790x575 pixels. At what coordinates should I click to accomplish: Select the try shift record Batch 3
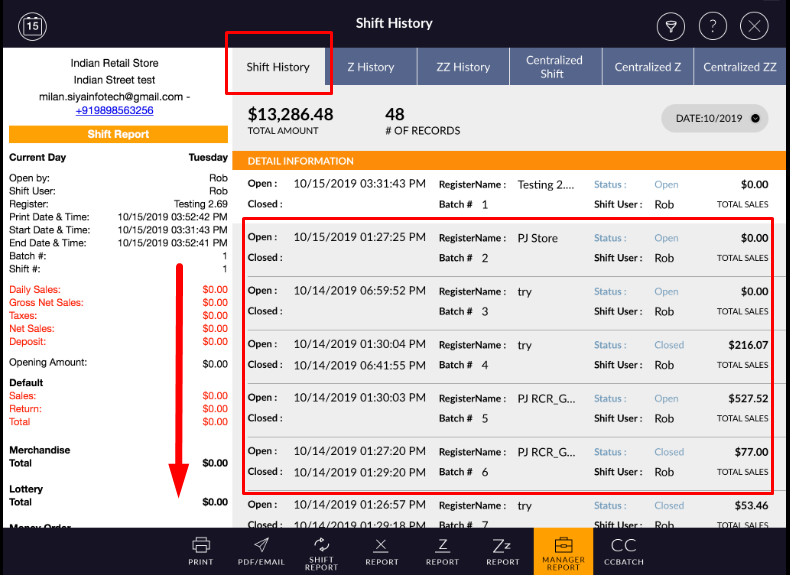[x=508, y=301]
